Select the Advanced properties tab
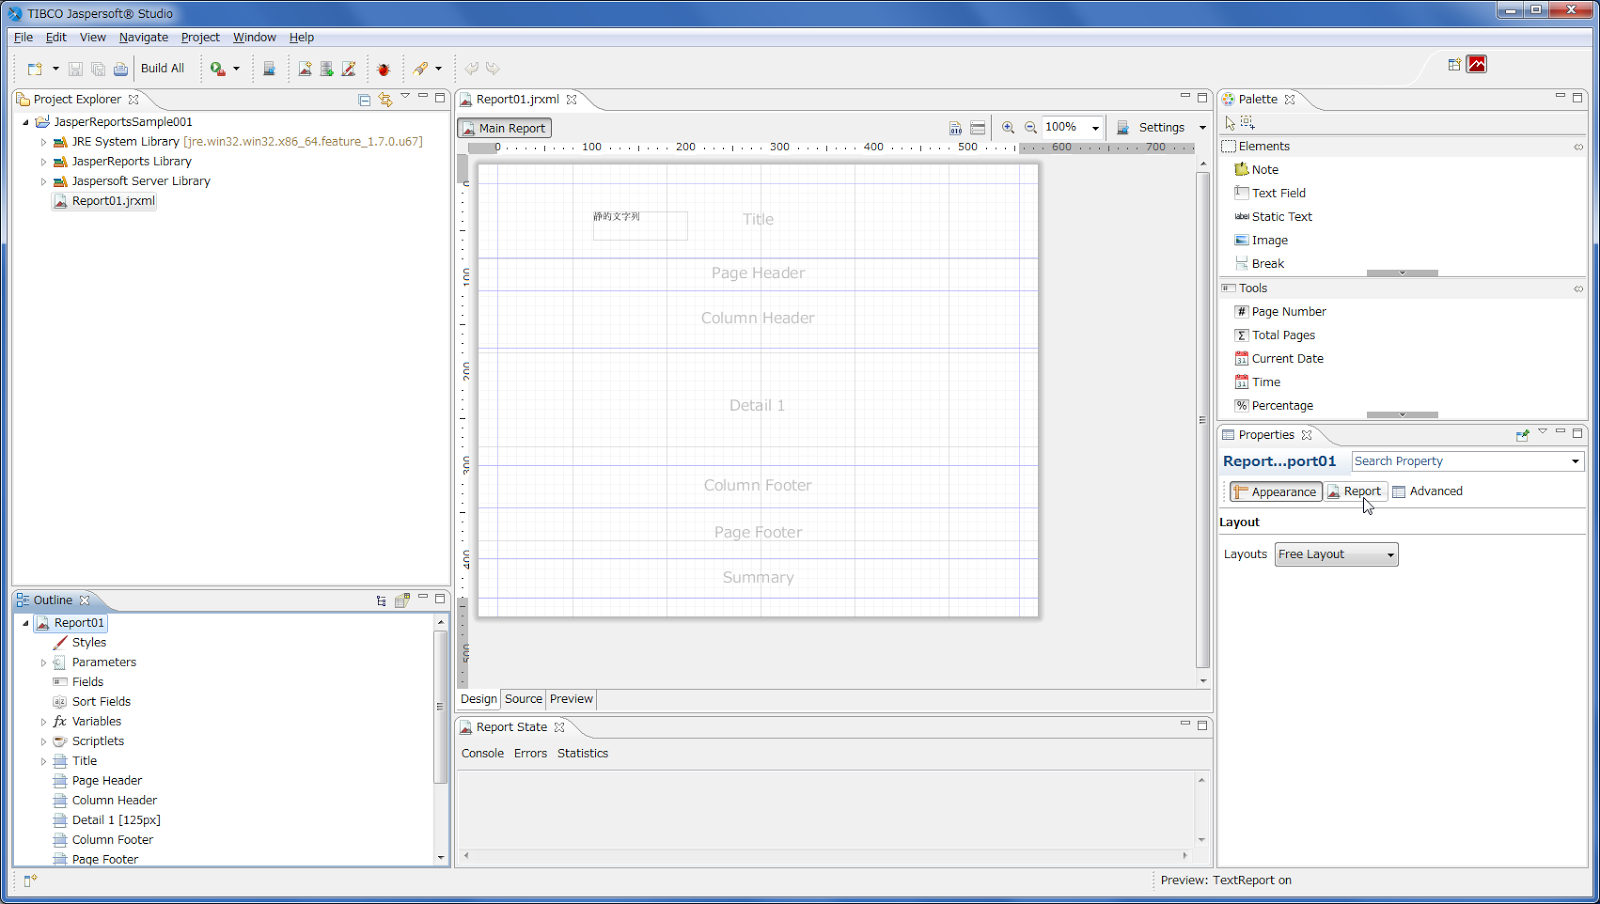Screen dimensions: 1600x904 point(1427,492)
